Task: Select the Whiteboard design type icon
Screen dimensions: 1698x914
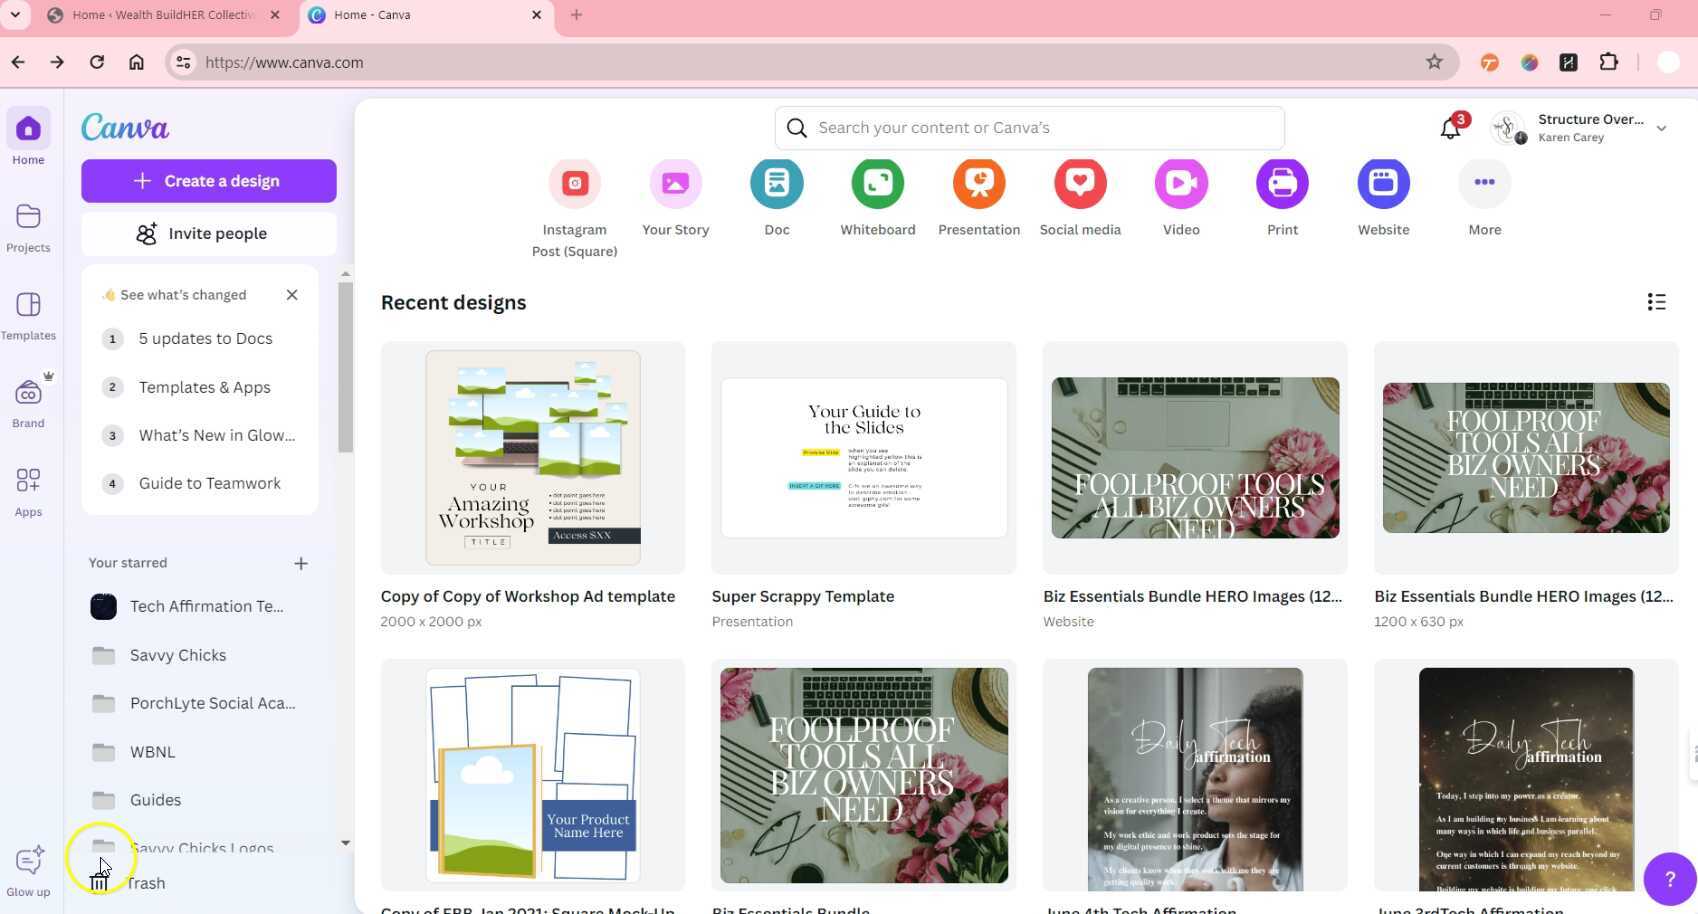Action: [877, 184]
